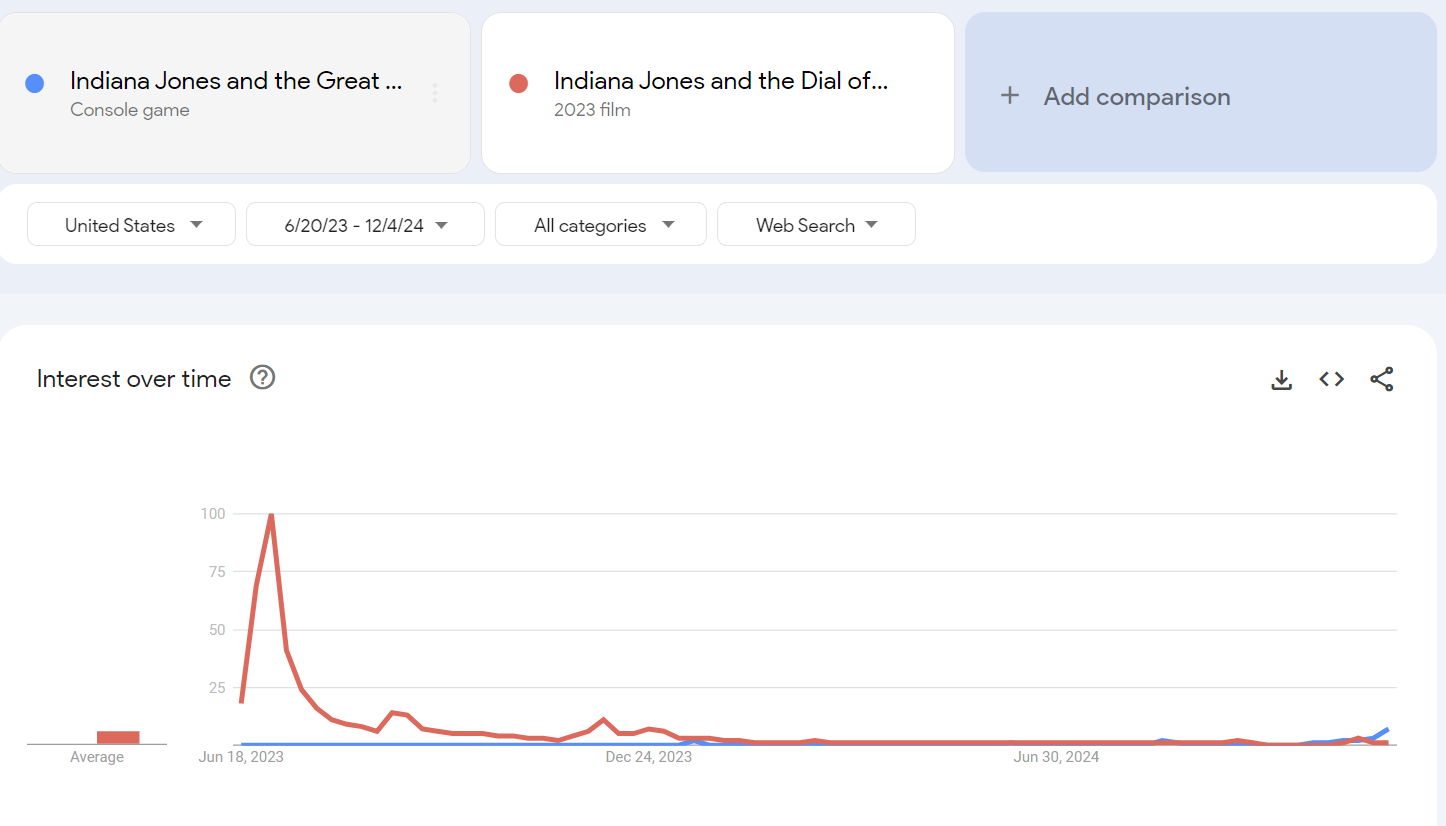Click the 75 value on the y-axis
The image size is (1446, 826).
click(216, 572)
